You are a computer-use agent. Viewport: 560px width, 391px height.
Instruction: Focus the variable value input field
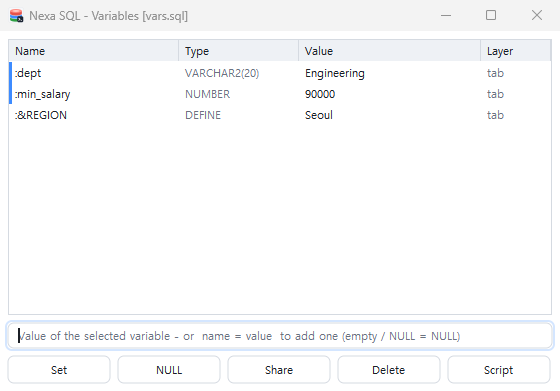point(280,336)
